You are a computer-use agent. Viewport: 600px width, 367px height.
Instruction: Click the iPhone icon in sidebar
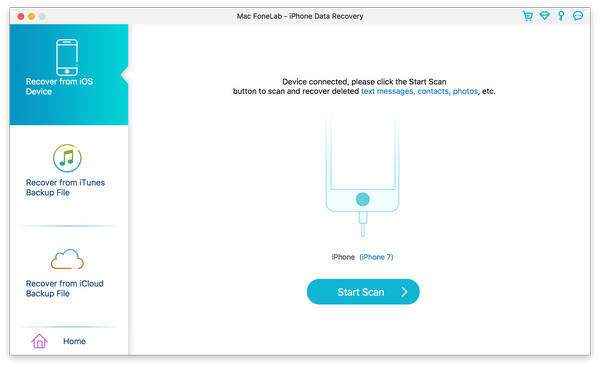pyautogui.click(x=67, y=57)
